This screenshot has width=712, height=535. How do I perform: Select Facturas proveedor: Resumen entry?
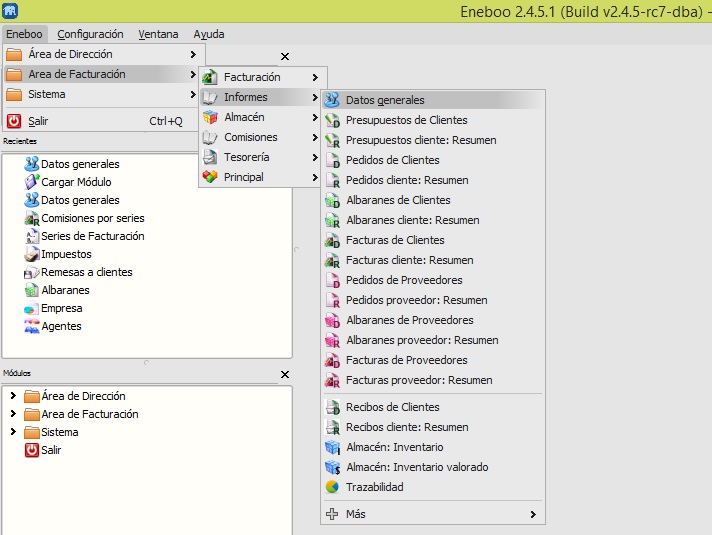[433, 380]
